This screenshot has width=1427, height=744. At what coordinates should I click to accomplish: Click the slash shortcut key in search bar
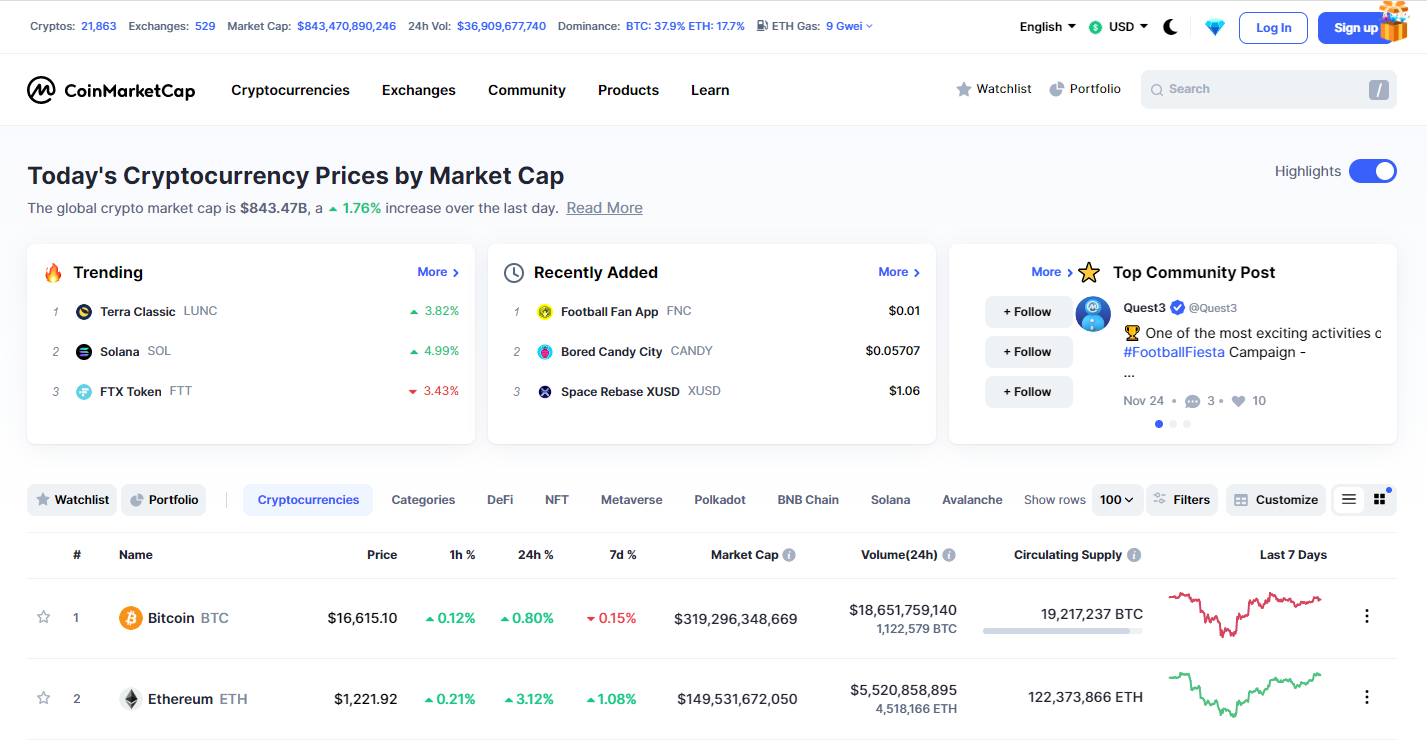1379,90
